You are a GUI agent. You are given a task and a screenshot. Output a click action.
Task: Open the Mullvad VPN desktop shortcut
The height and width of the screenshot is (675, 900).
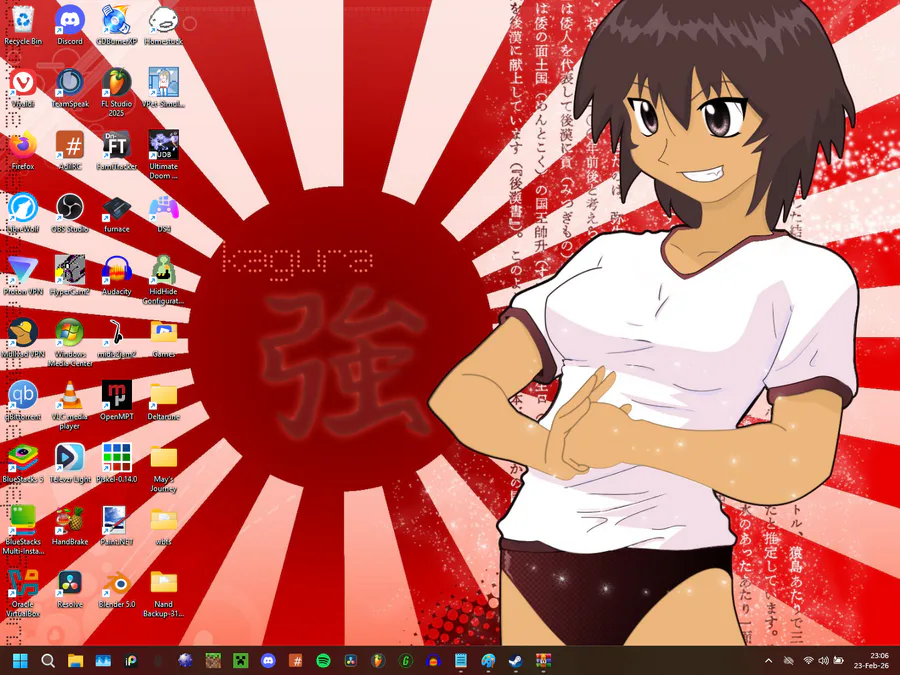23,339
